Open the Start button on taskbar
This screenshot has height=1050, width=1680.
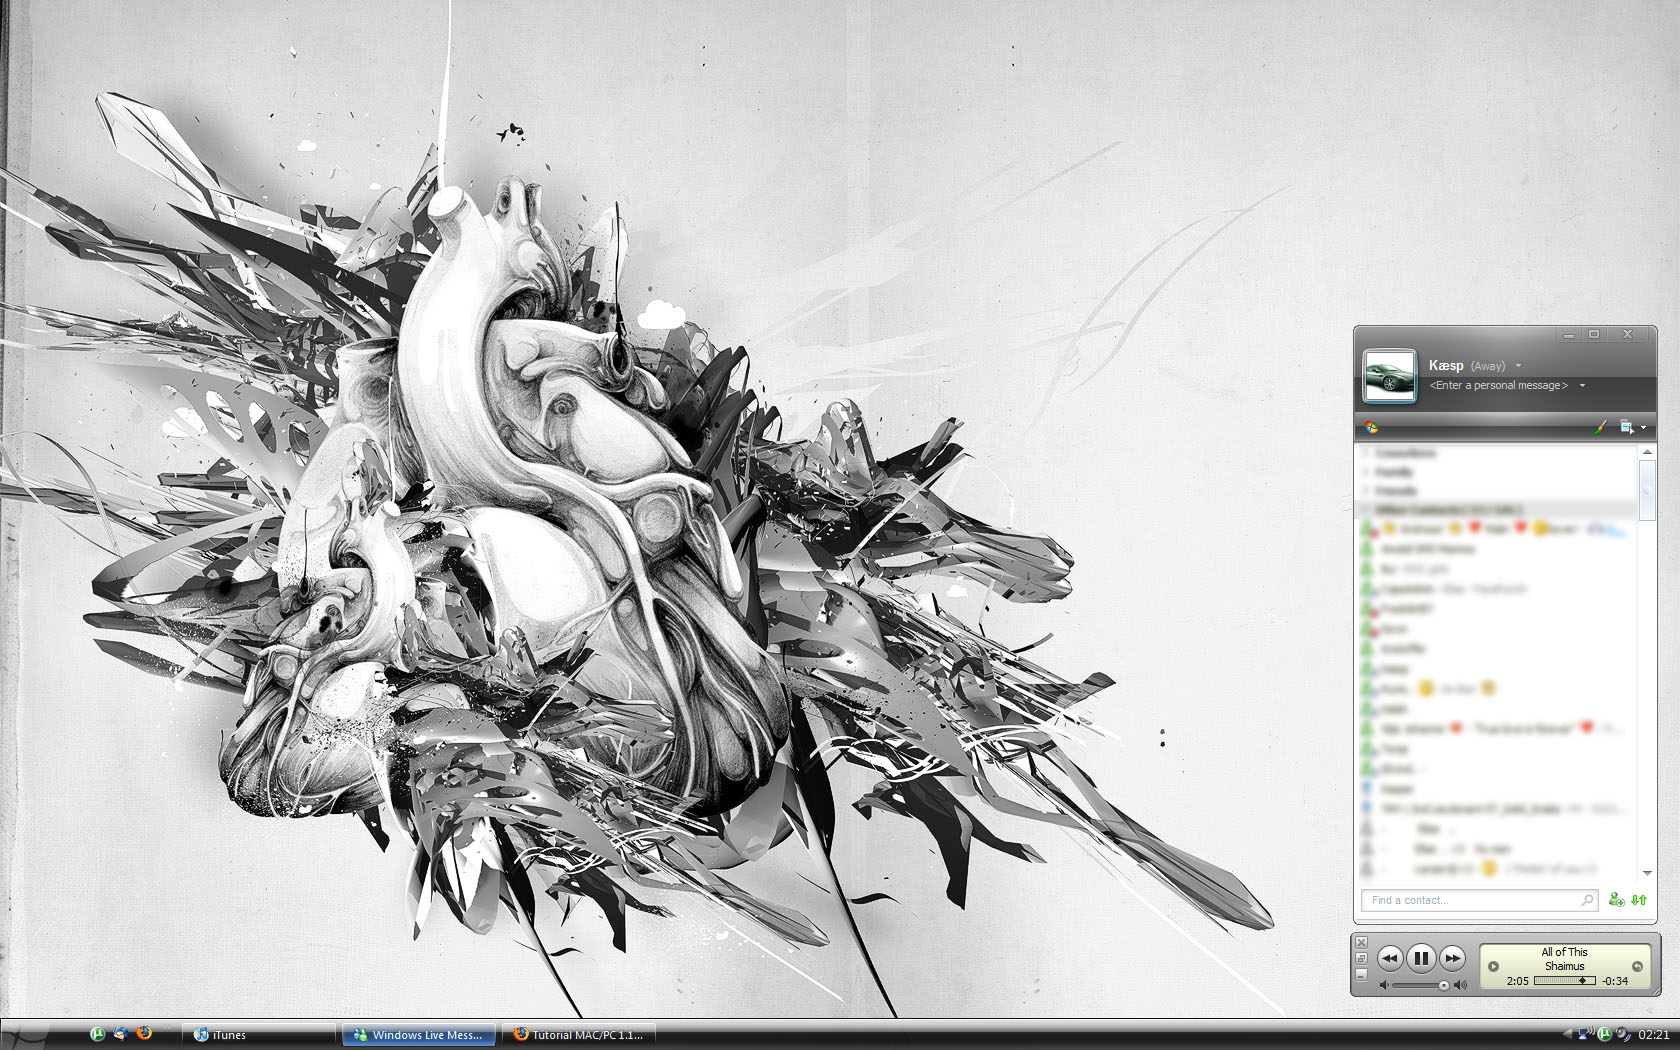pyautogui.click(x=24, y=1034)
